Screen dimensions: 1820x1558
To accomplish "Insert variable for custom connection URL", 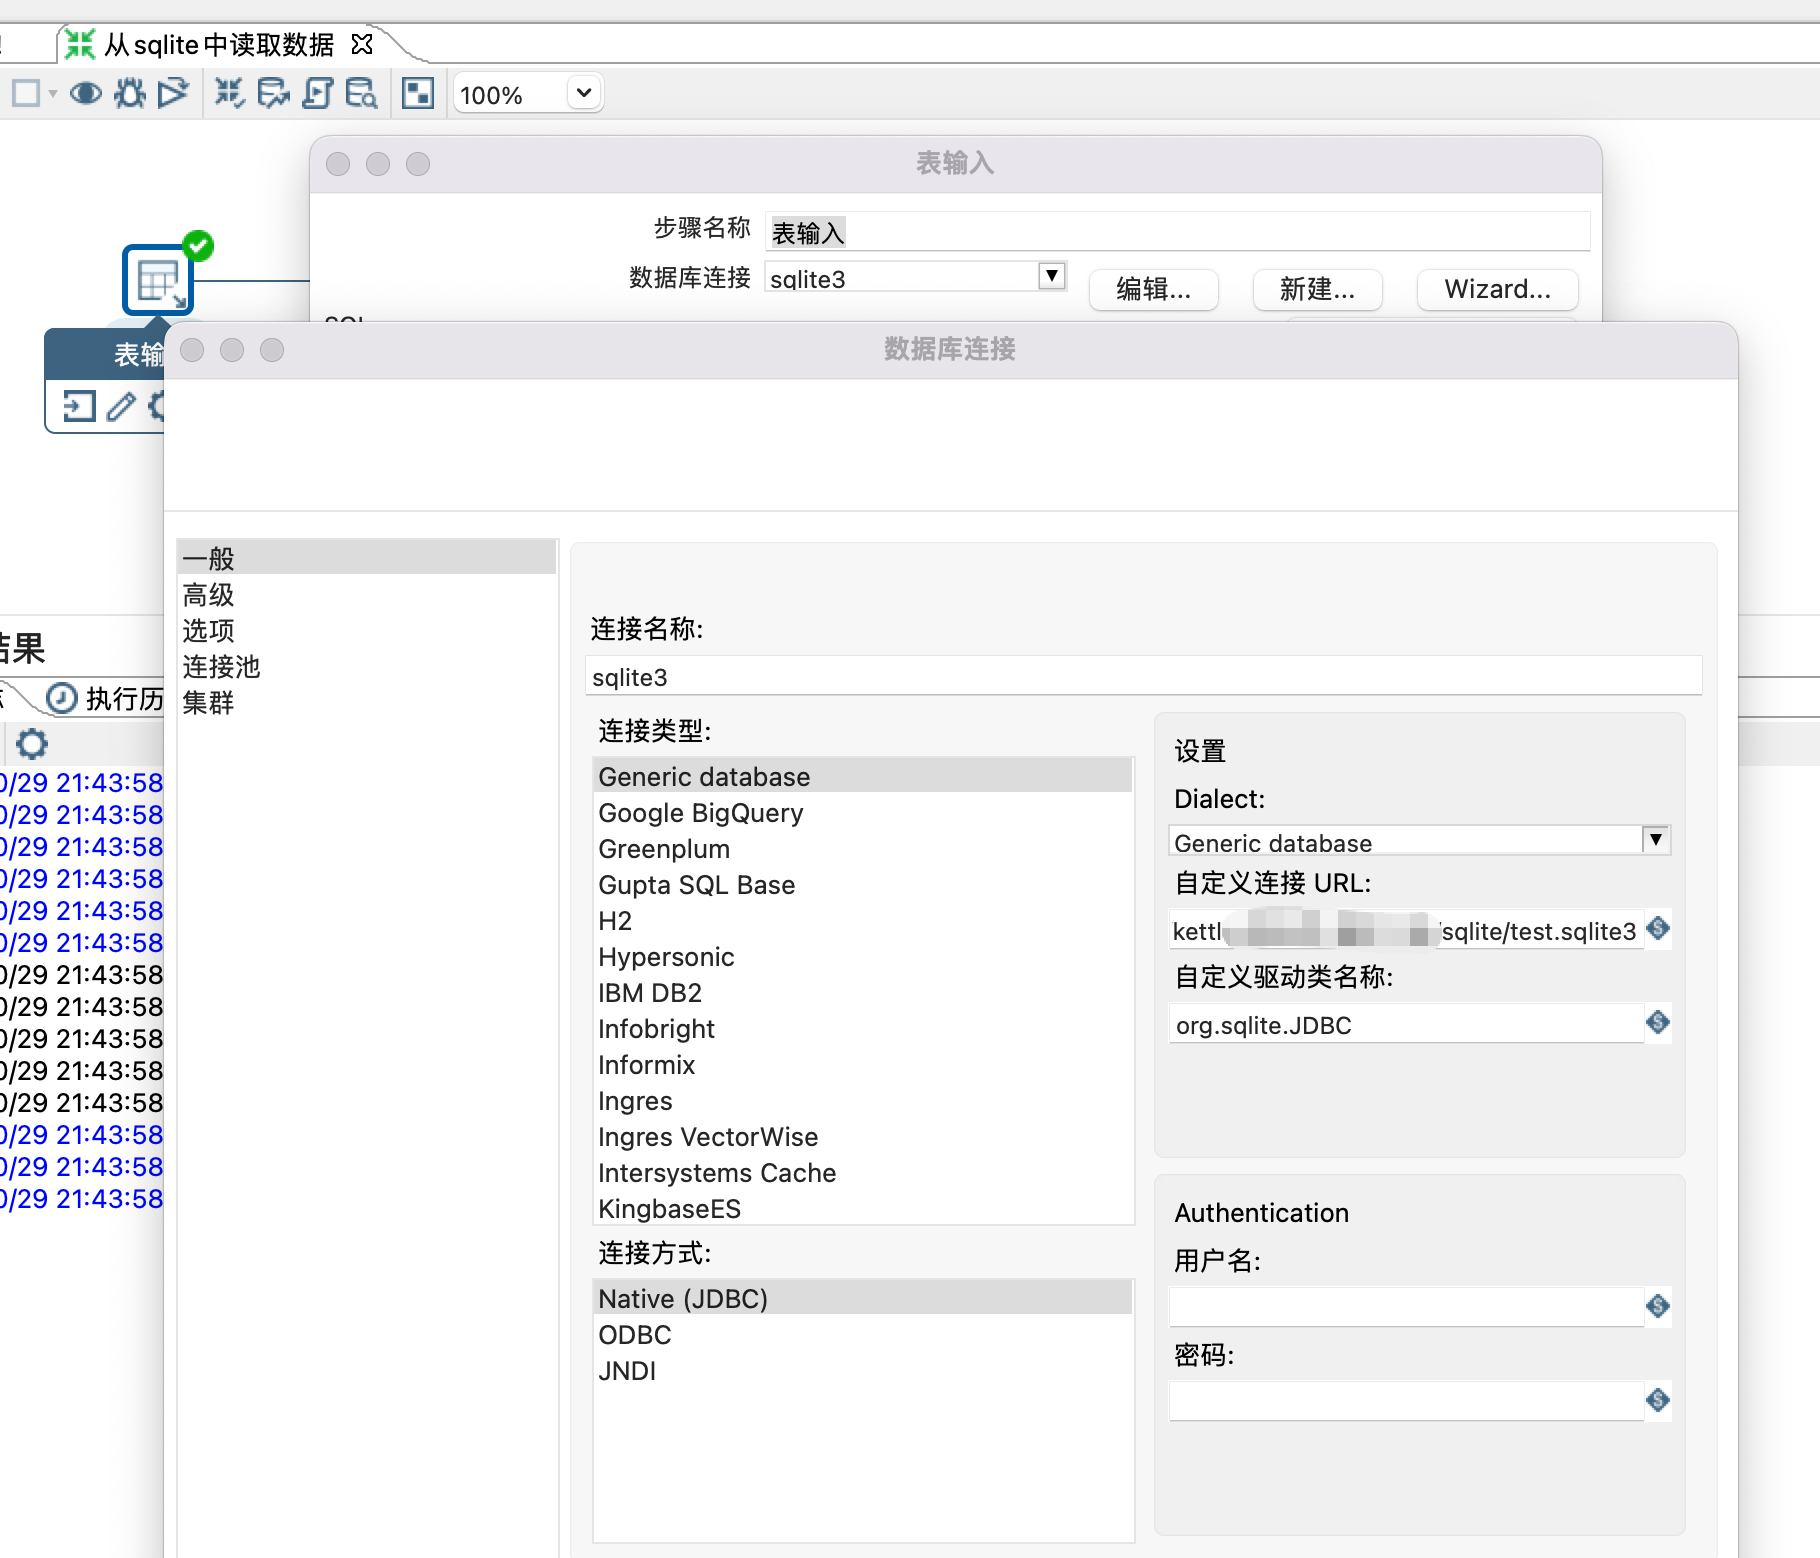I will point(1658,928).
